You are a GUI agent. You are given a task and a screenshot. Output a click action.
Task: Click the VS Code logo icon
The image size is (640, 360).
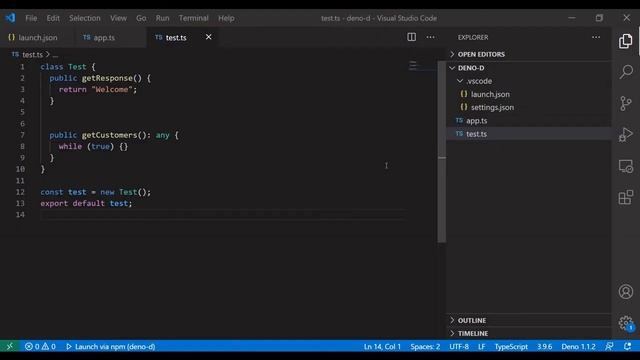[11, 18]
